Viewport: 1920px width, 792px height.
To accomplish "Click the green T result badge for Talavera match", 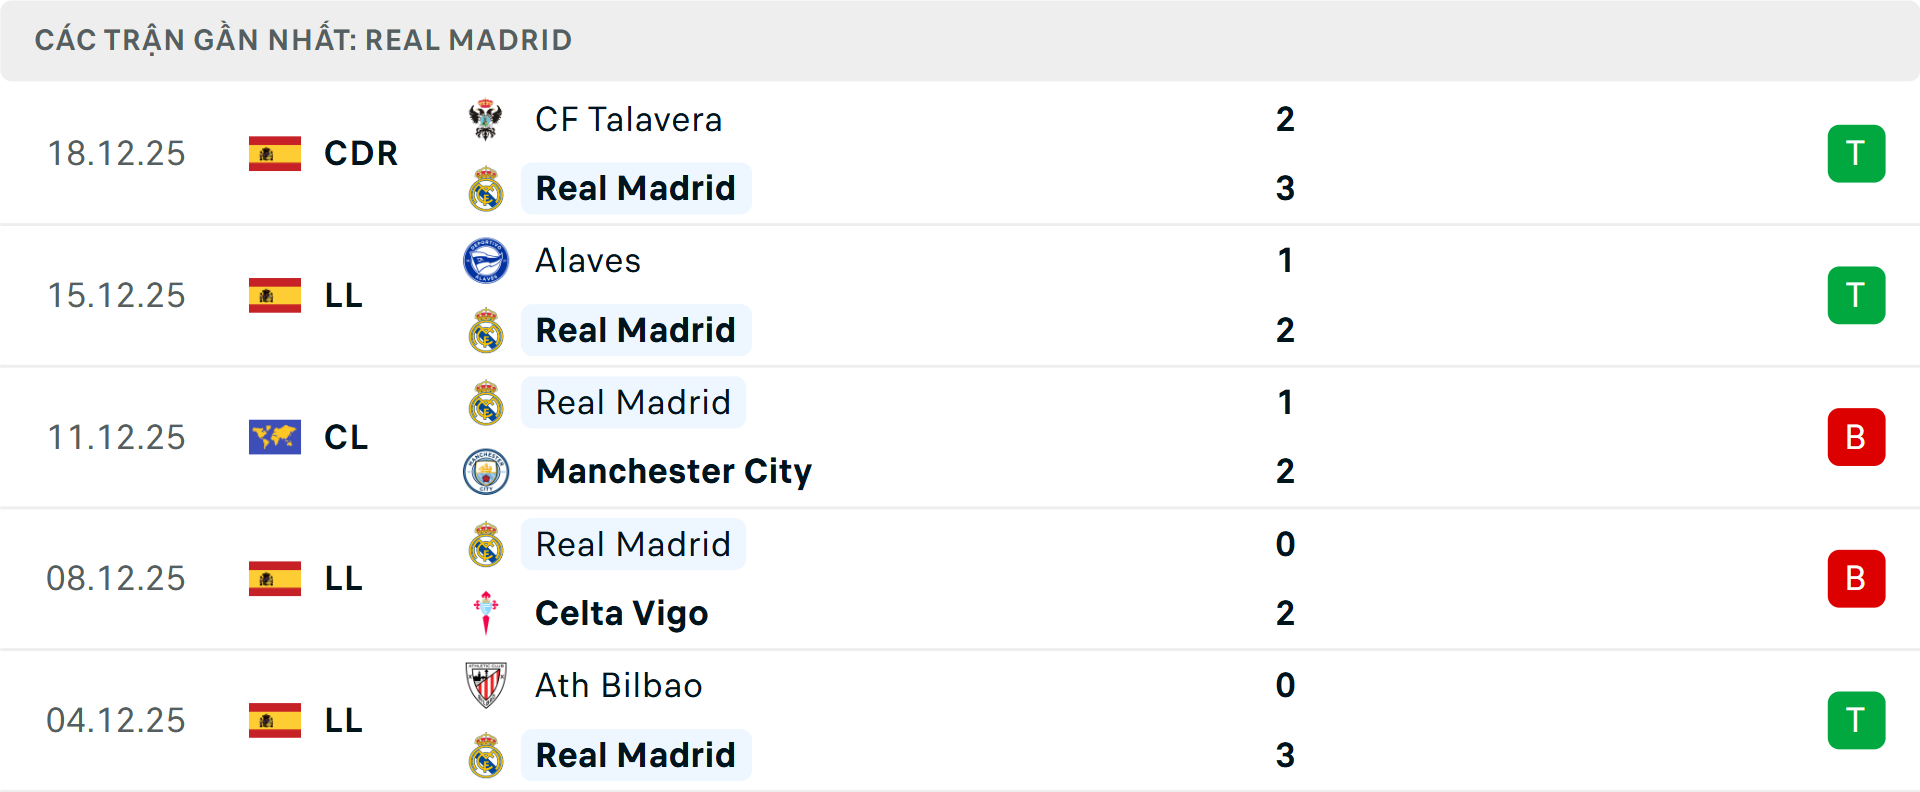I will [x=1856, y=154].
